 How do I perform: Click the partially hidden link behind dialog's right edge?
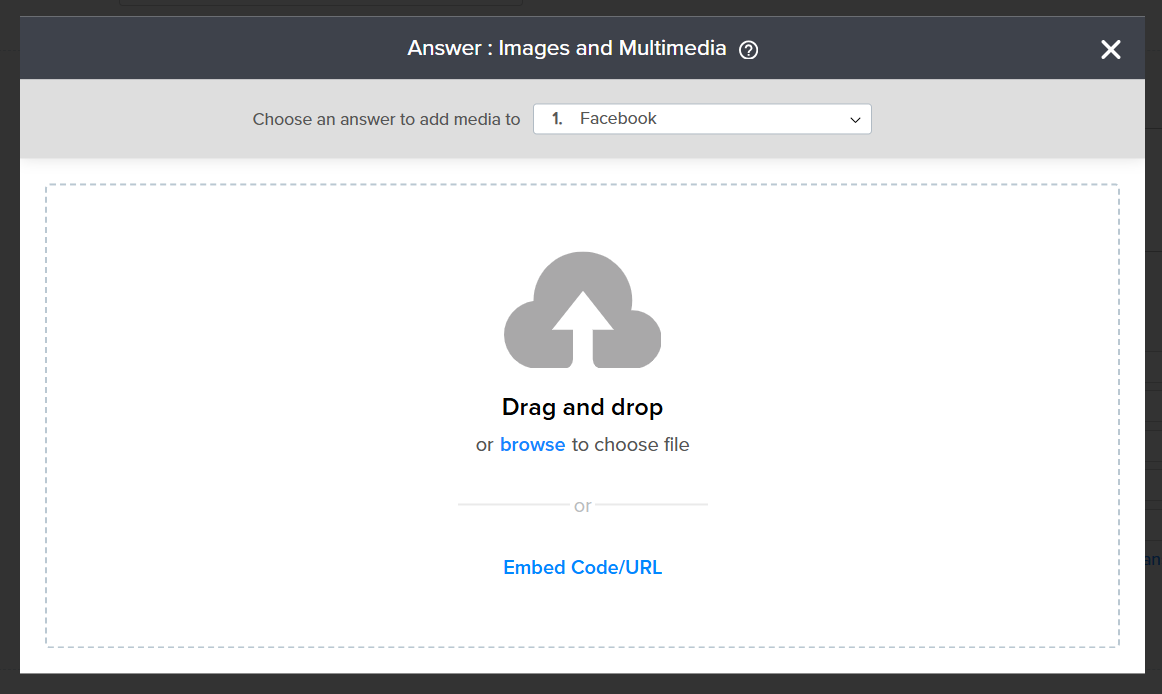point(1153,560)
